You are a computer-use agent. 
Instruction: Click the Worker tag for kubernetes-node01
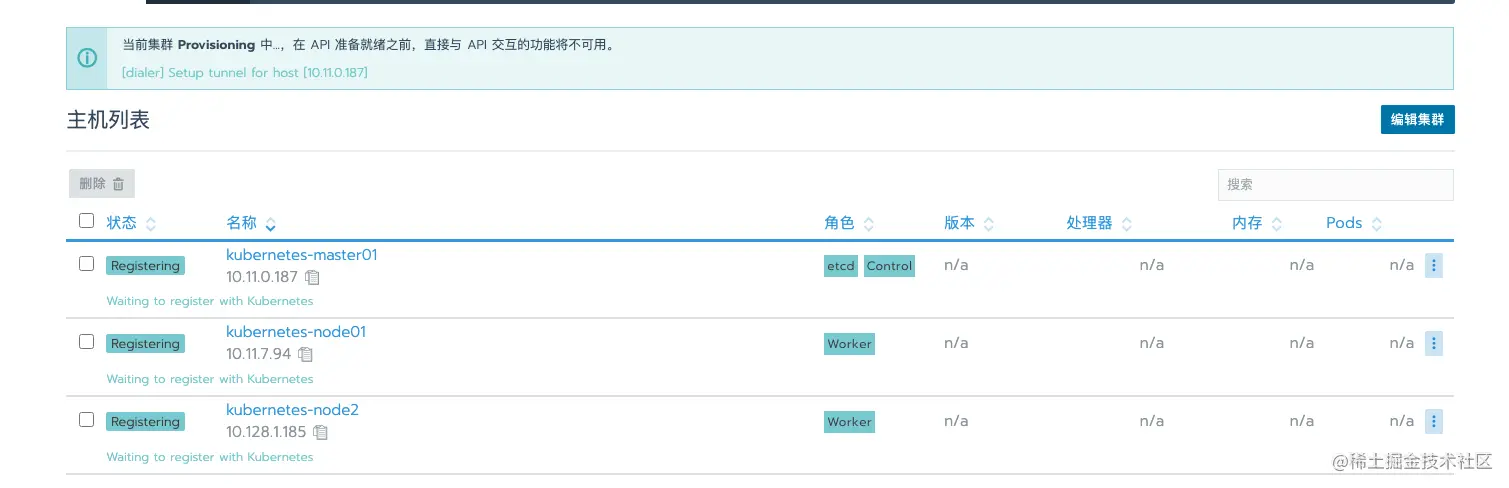849,344
